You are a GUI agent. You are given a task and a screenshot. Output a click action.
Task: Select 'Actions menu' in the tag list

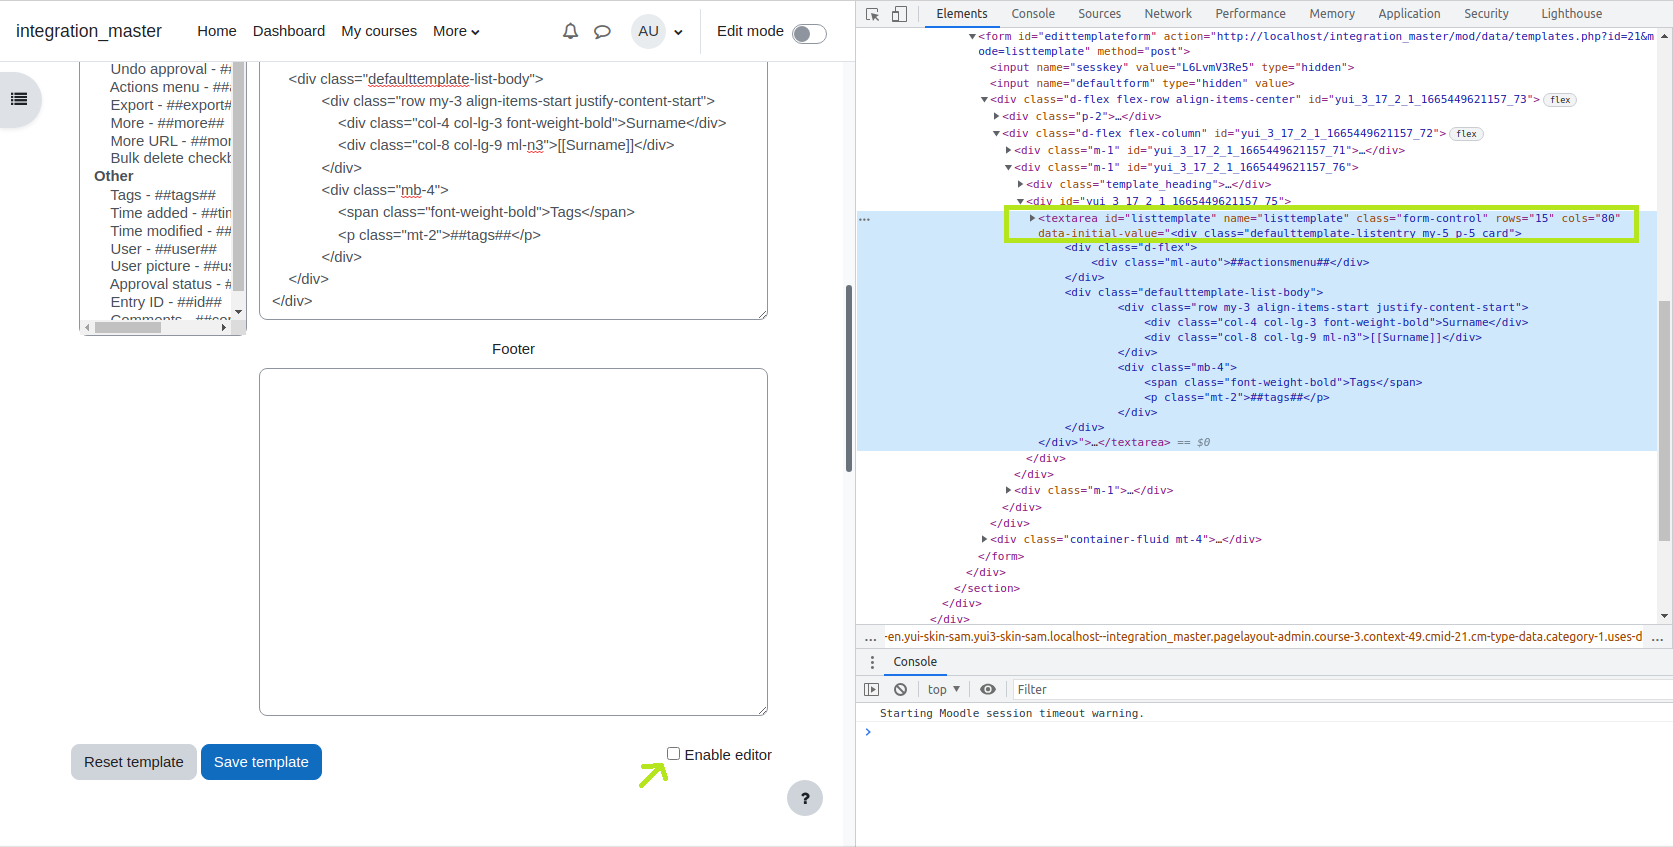tap(171, 87)
